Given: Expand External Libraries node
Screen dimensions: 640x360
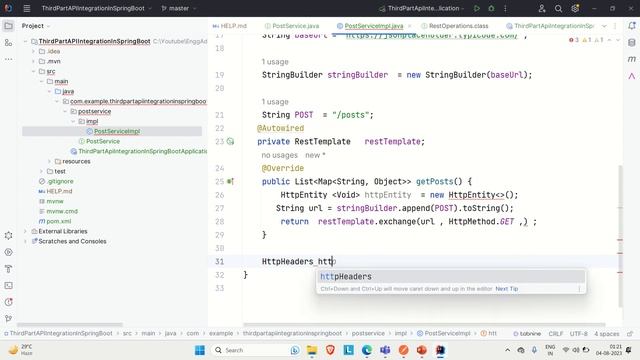Looking at the screenshot, I should click(25, 231).
